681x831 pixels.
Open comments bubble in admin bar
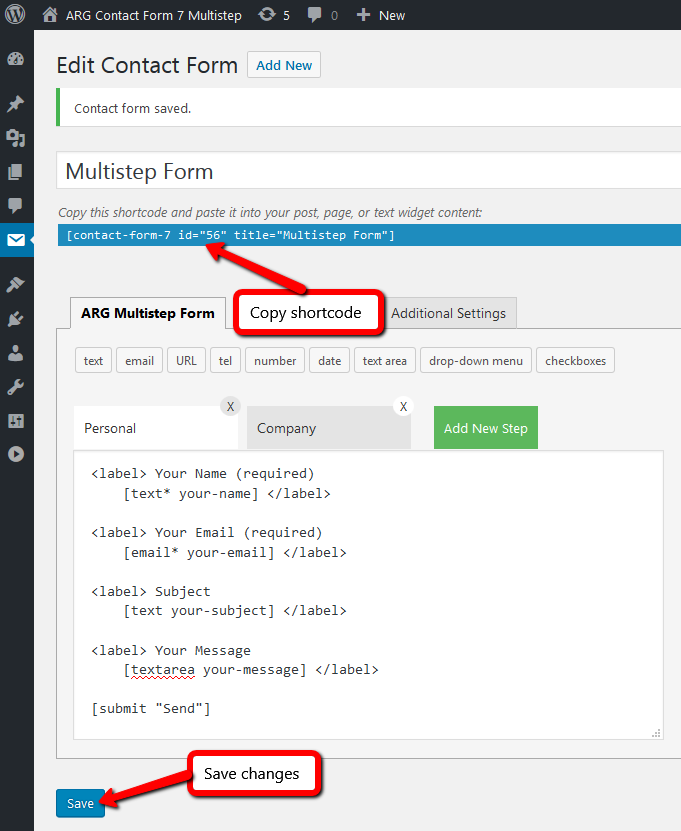(314, 15)
